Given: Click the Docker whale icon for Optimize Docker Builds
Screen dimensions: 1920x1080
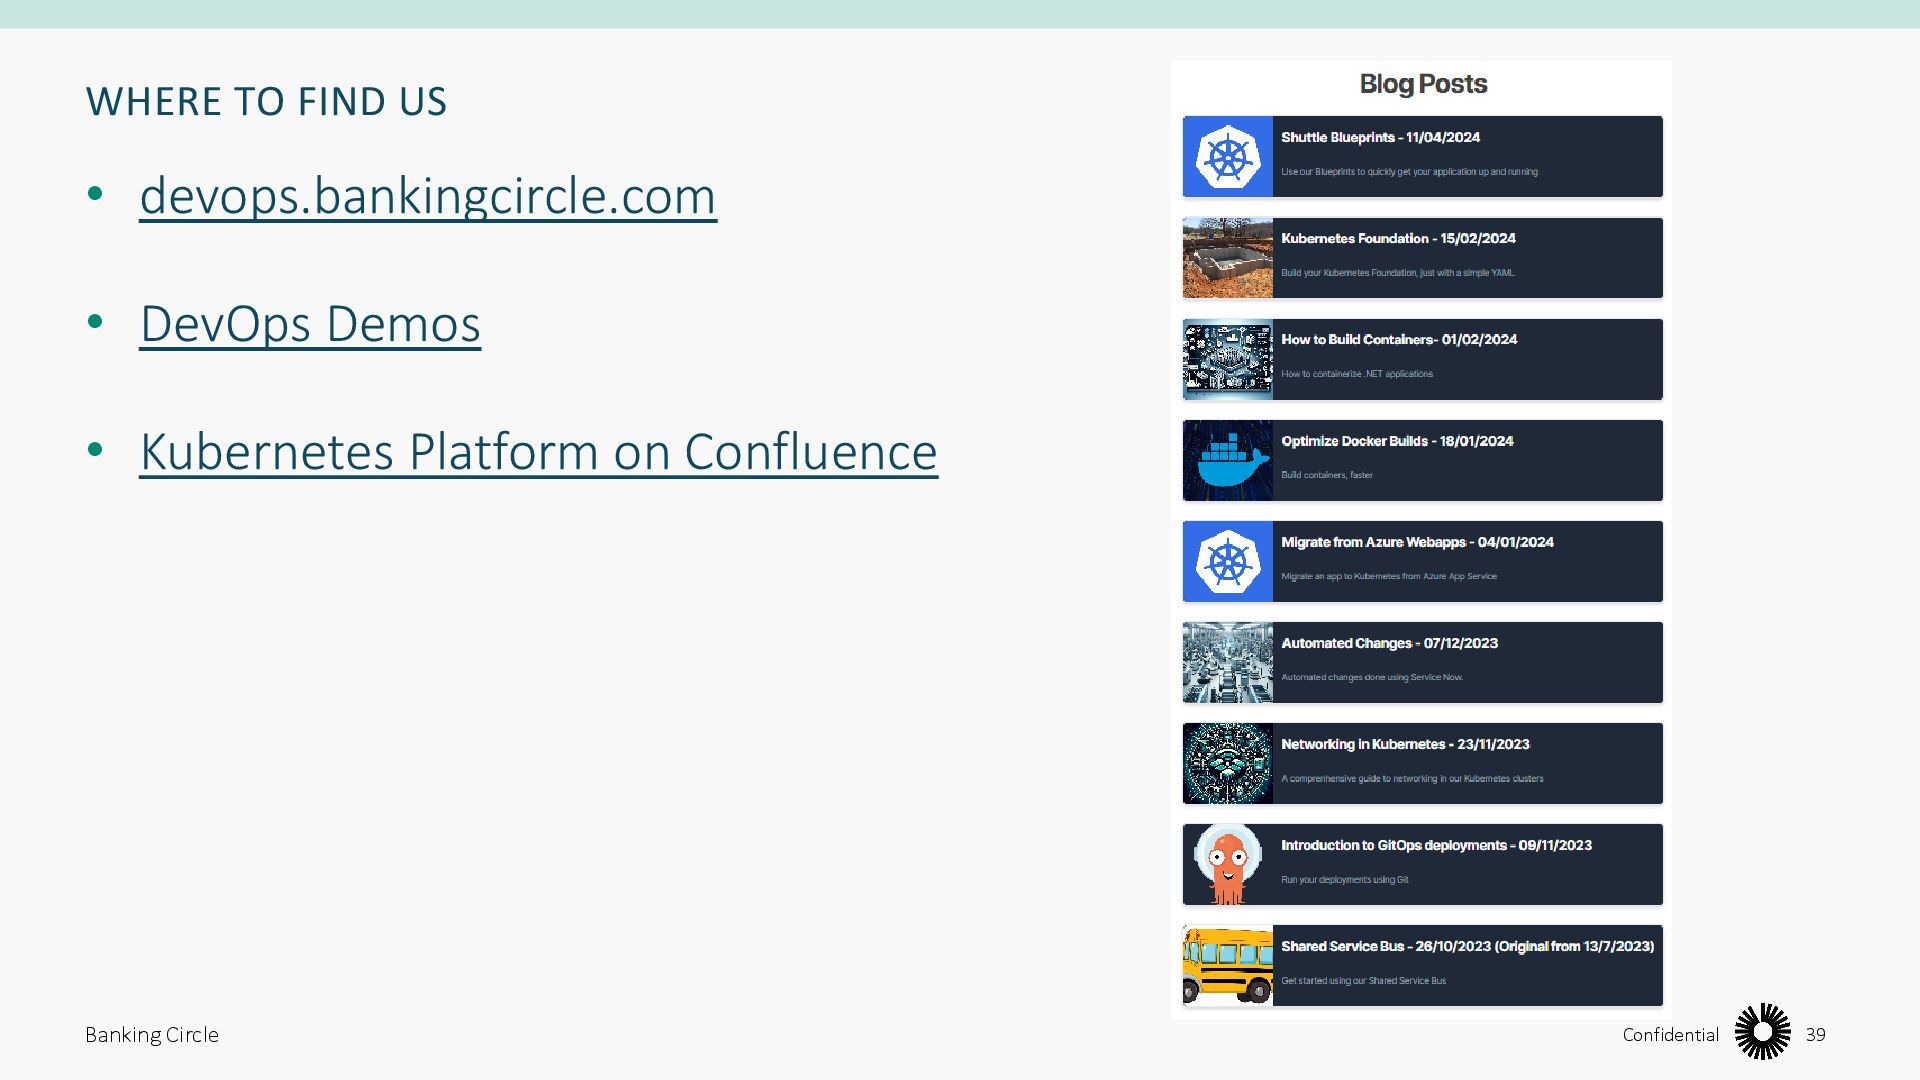Looking at the screenshot, I should 1227,460.
